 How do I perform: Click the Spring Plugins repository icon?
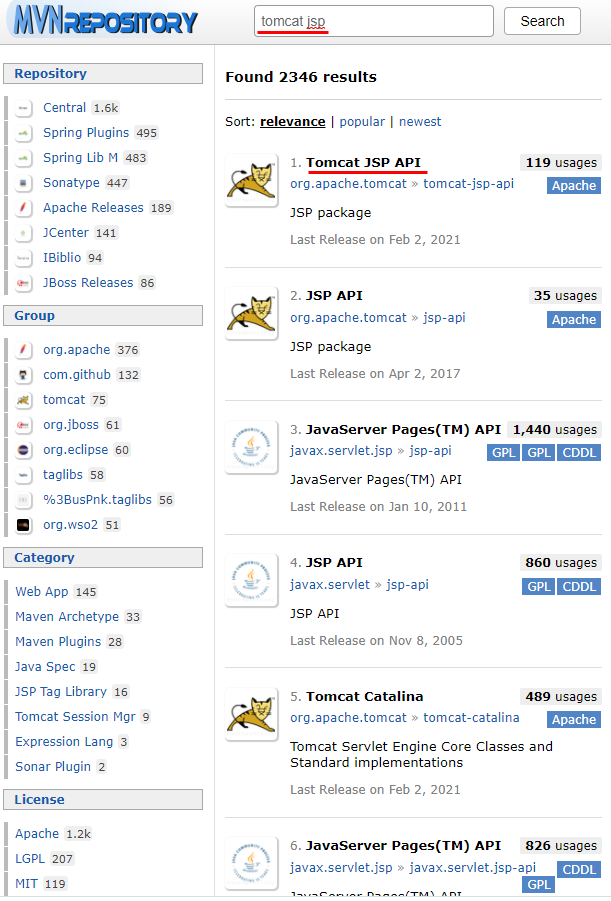(23, 133)
